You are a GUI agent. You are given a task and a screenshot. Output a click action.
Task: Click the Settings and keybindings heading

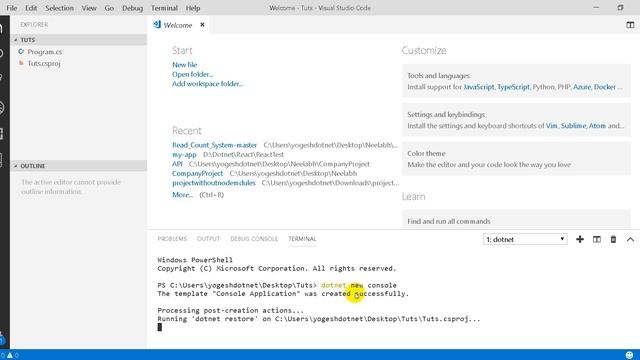click(x=446, y=115)
